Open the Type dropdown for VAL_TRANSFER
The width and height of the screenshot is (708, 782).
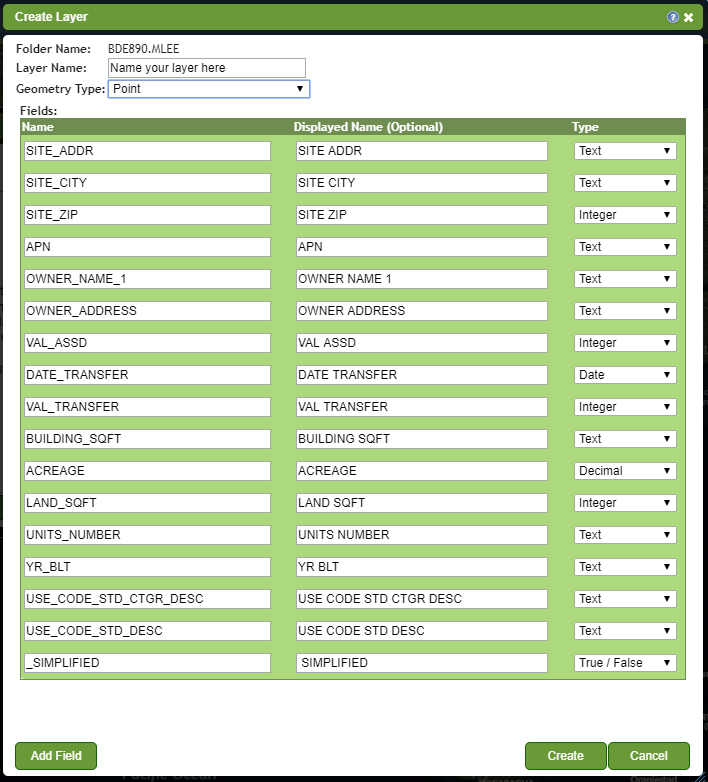point(625,406)
